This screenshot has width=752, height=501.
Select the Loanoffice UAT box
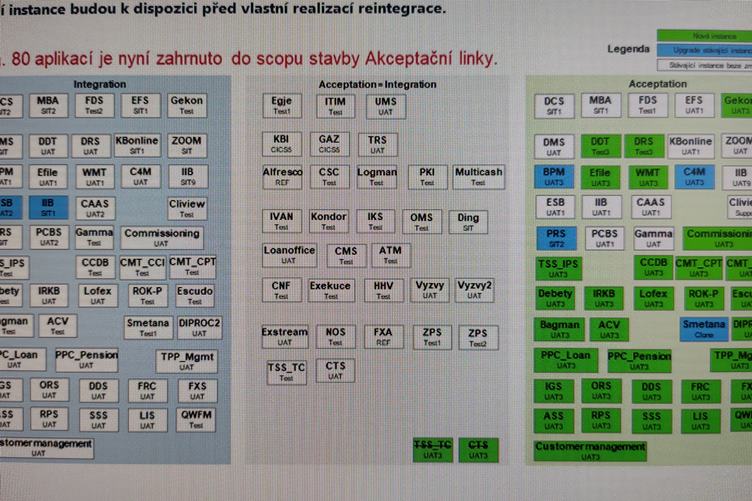289,255
